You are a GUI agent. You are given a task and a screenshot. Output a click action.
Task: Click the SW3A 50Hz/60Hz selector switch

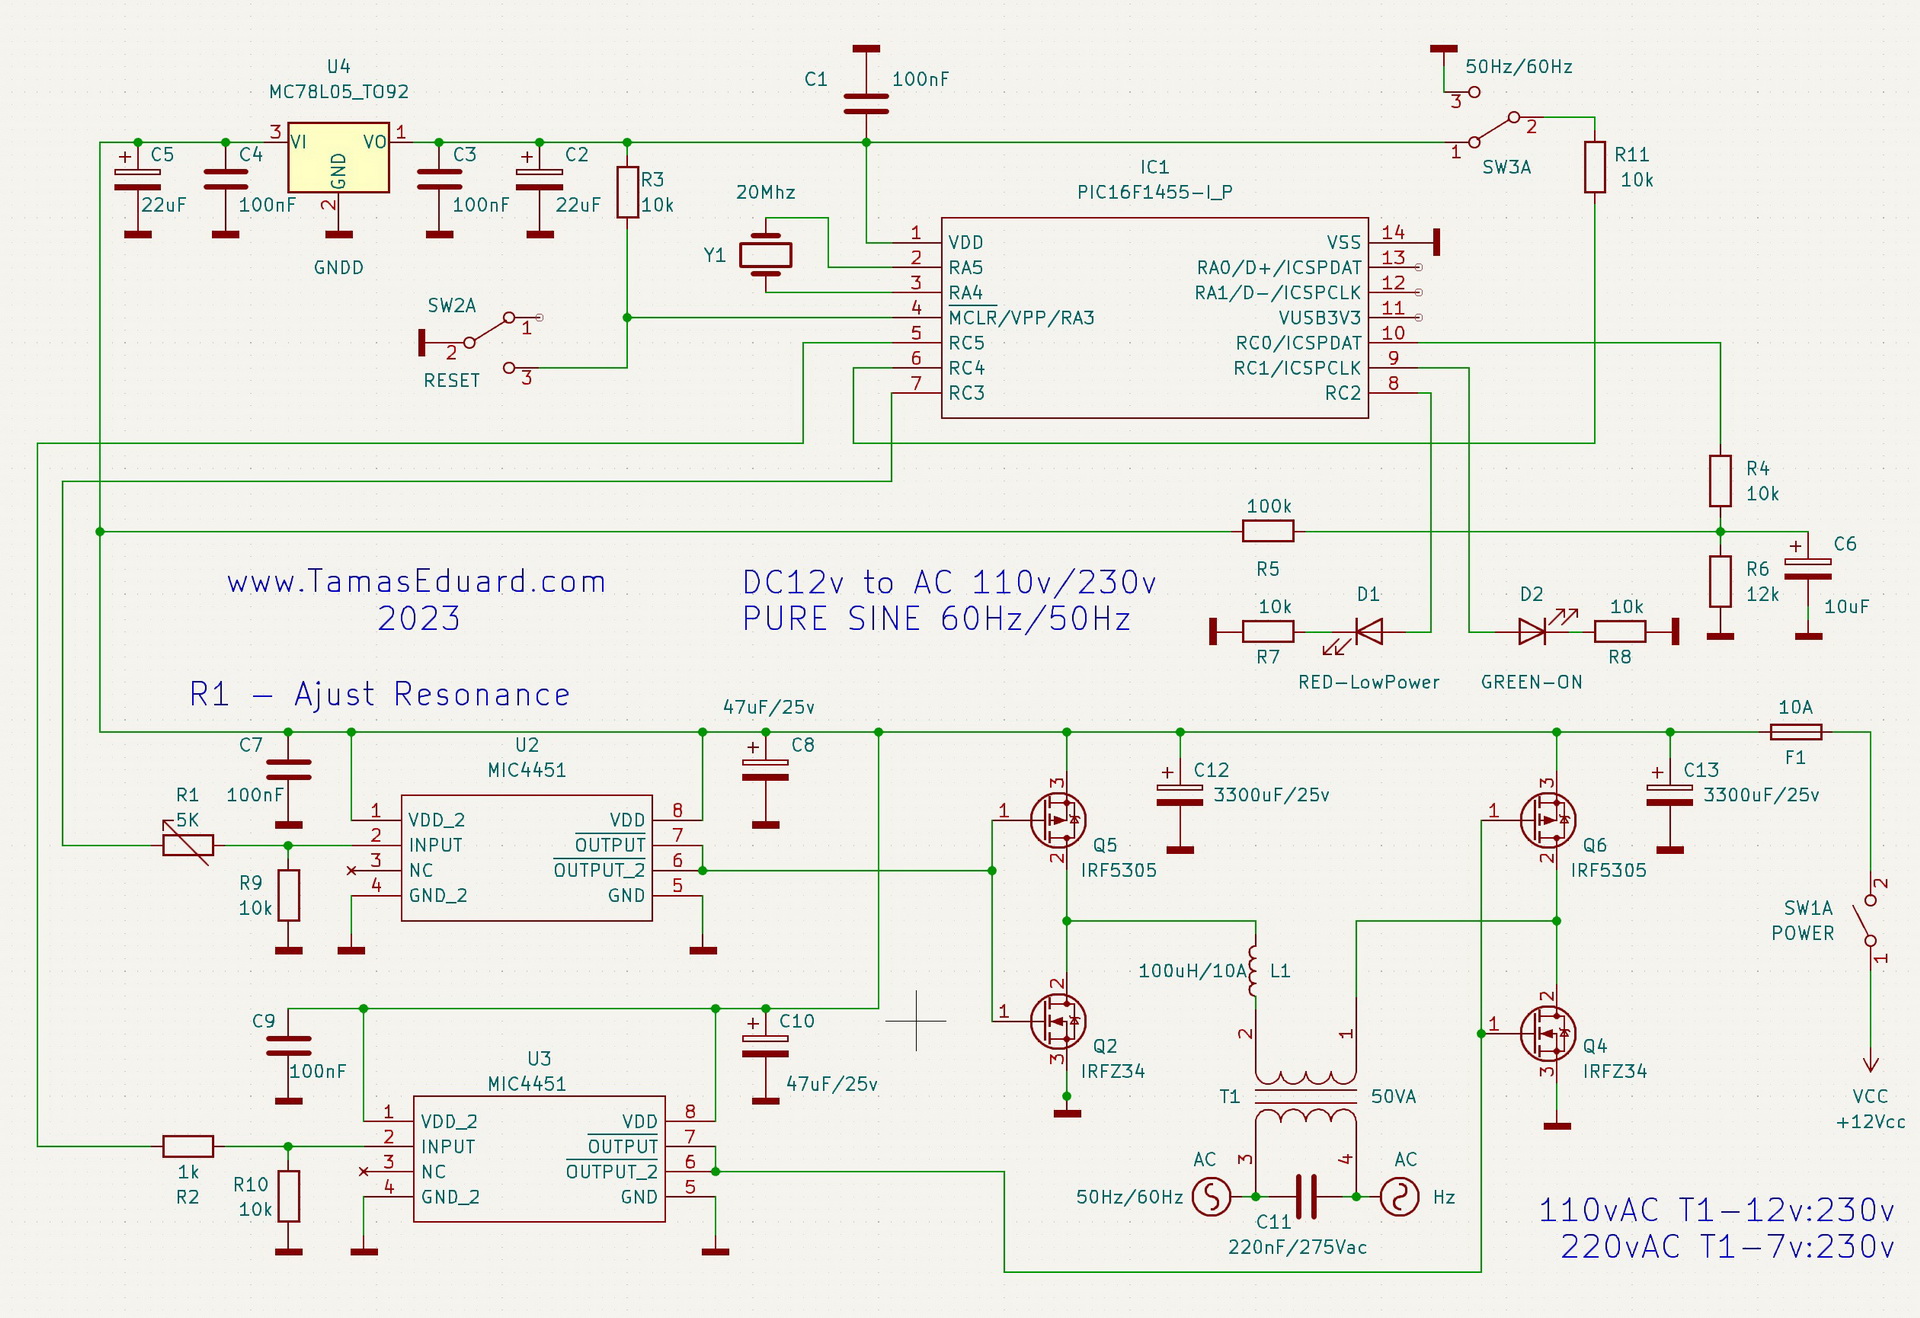point(1494,130)
